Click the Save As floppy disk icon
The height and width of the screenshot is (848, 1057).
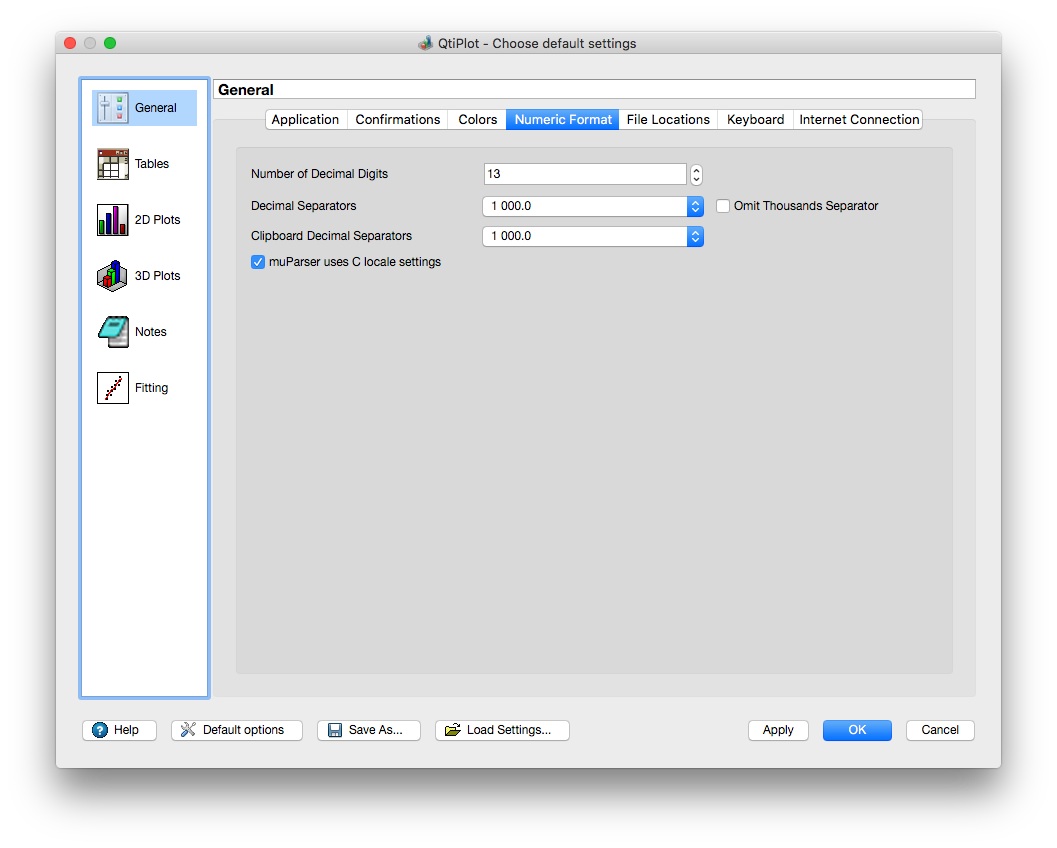click(335, 730)
